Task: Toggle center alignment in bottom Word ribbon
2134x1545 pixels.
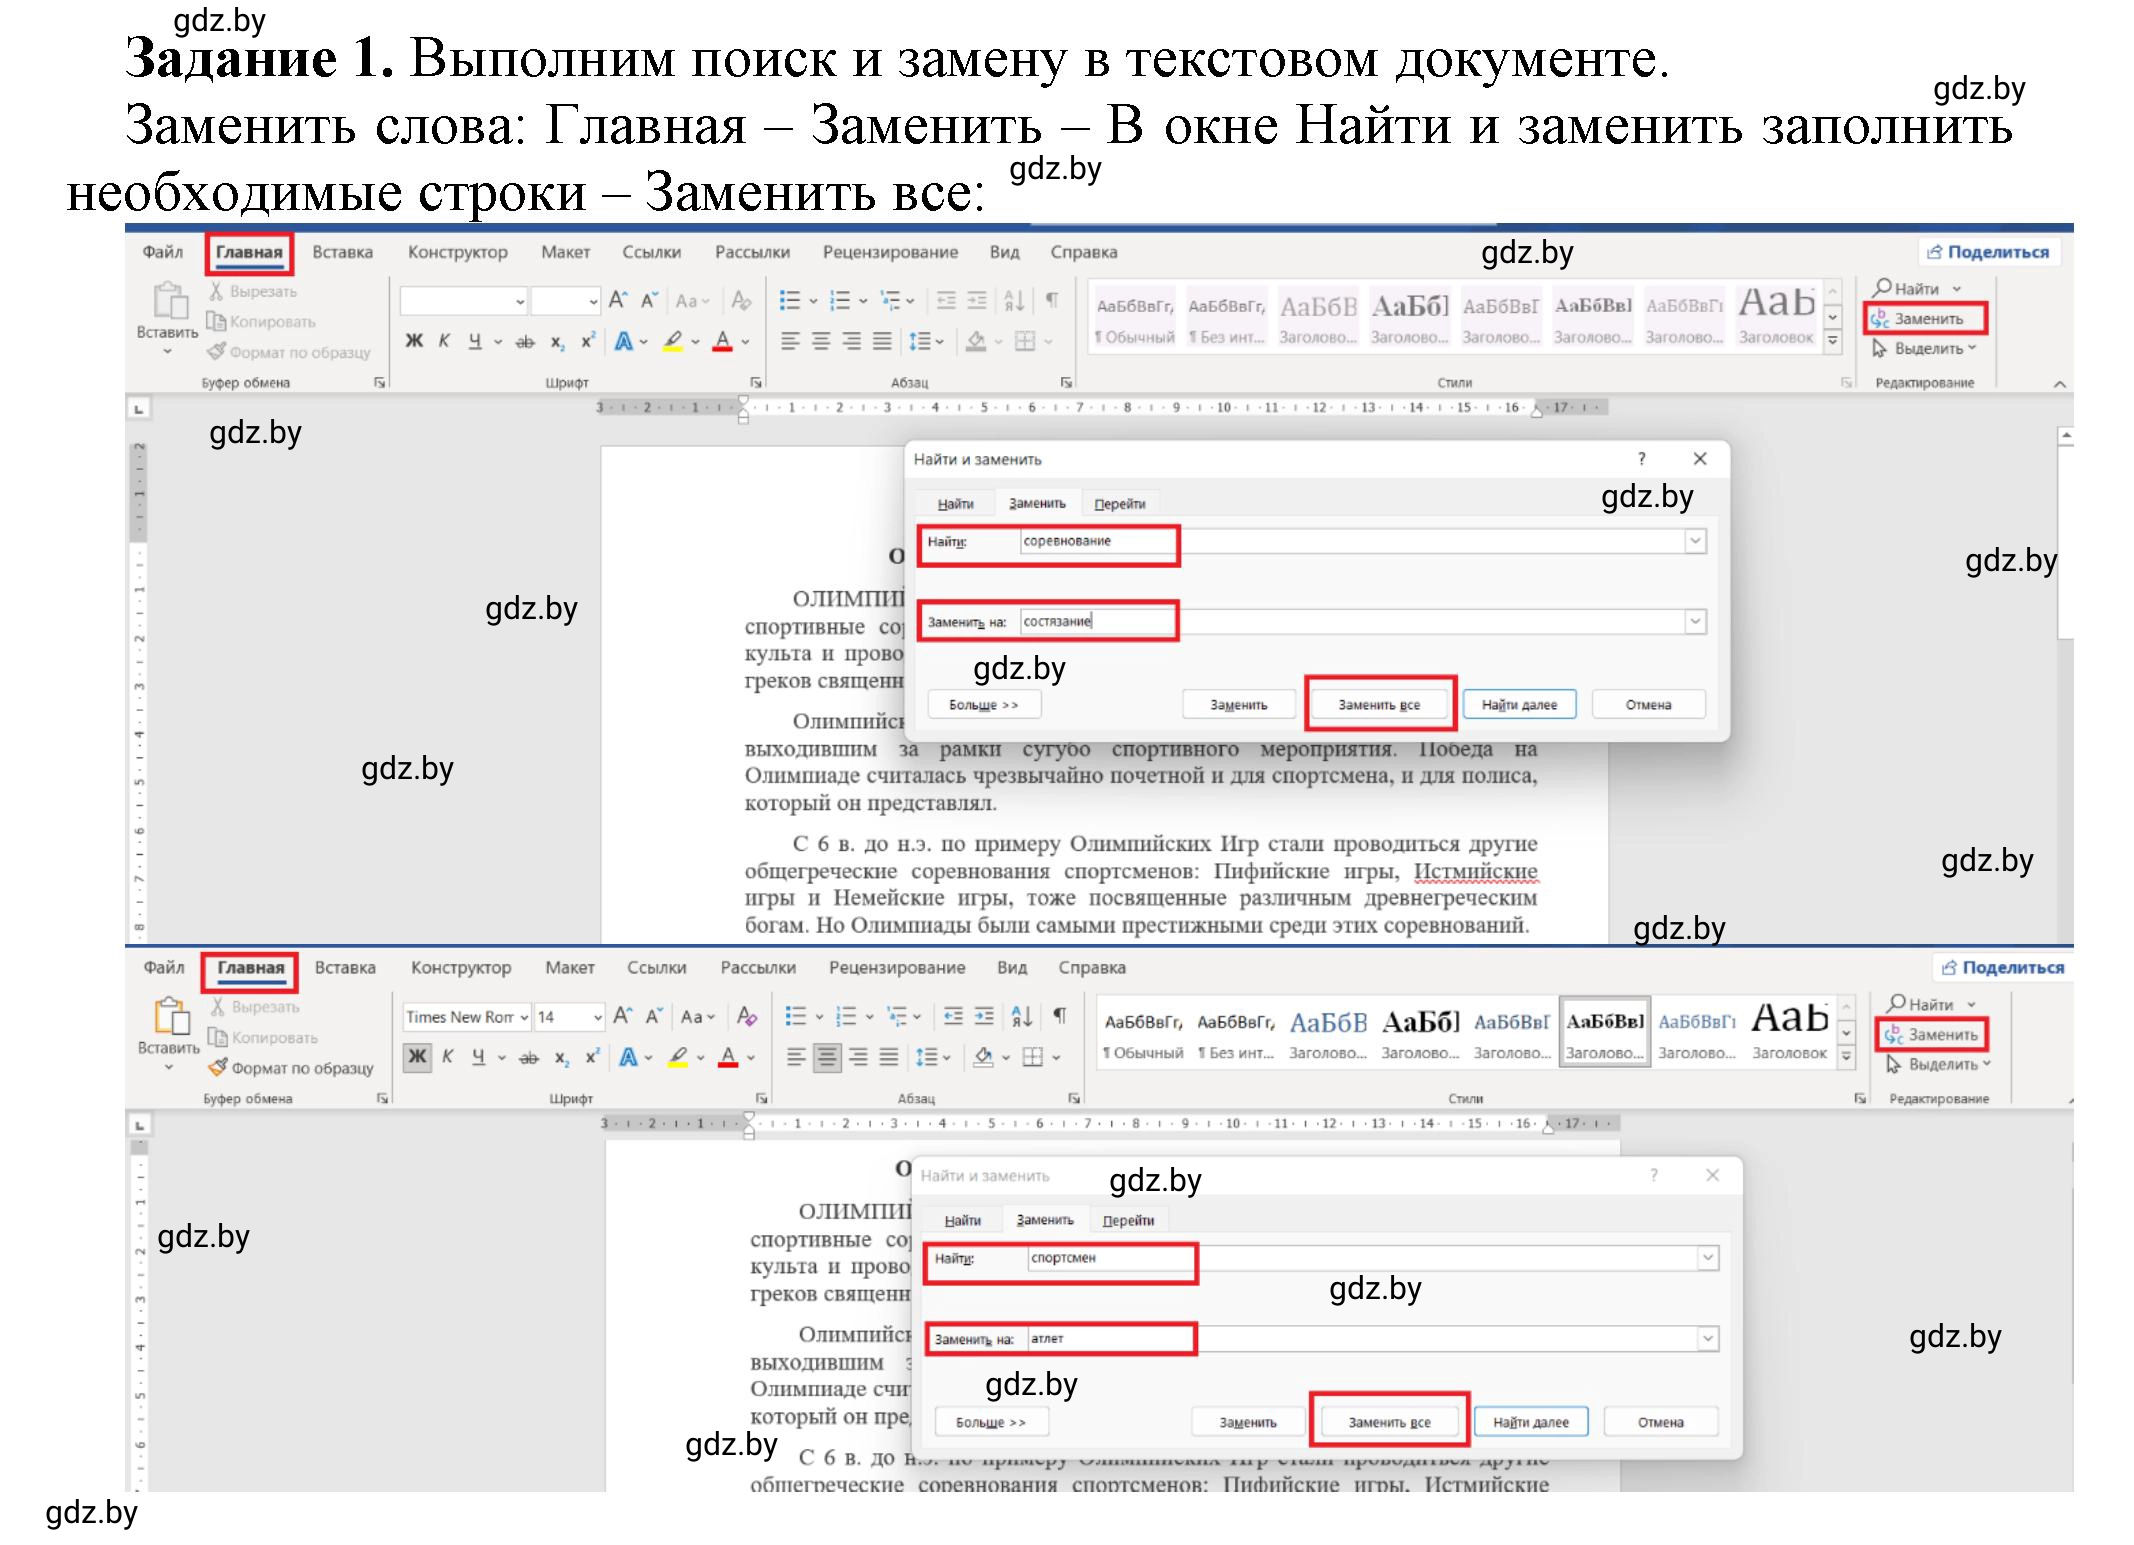Action: [x=827, y=1057]
